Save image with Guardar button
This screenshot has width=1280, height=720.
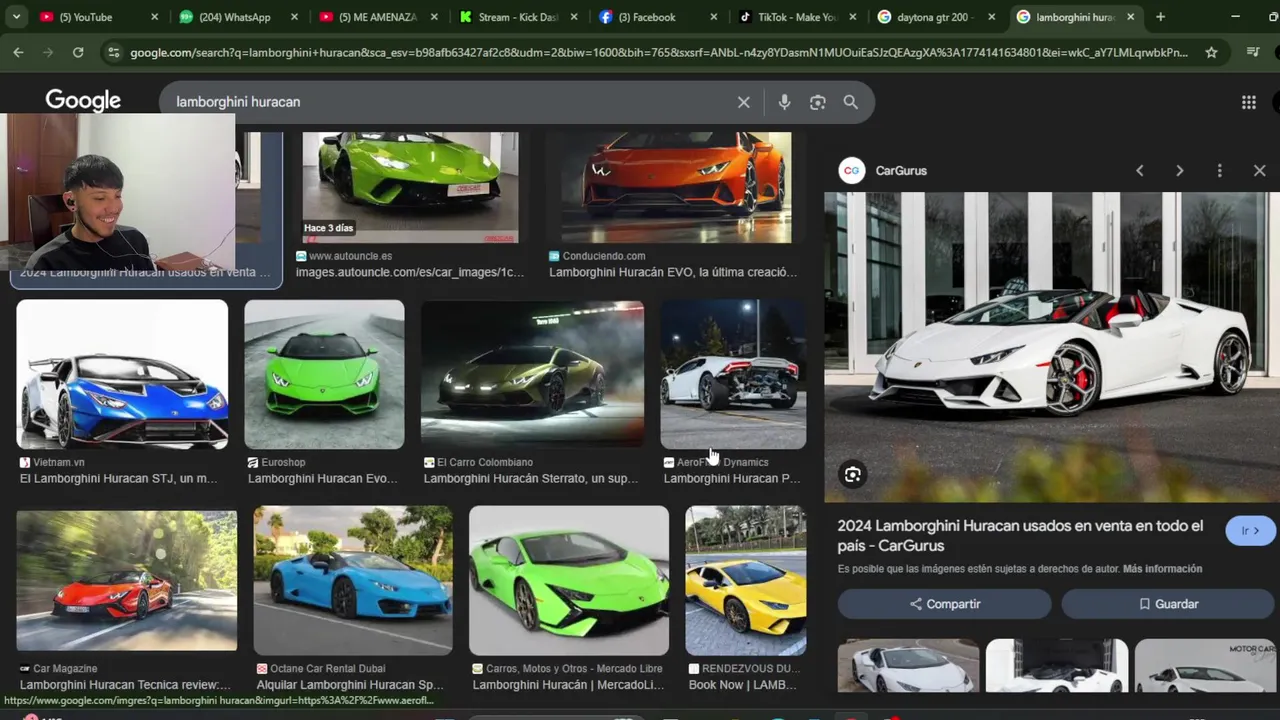coord(1168,604)
